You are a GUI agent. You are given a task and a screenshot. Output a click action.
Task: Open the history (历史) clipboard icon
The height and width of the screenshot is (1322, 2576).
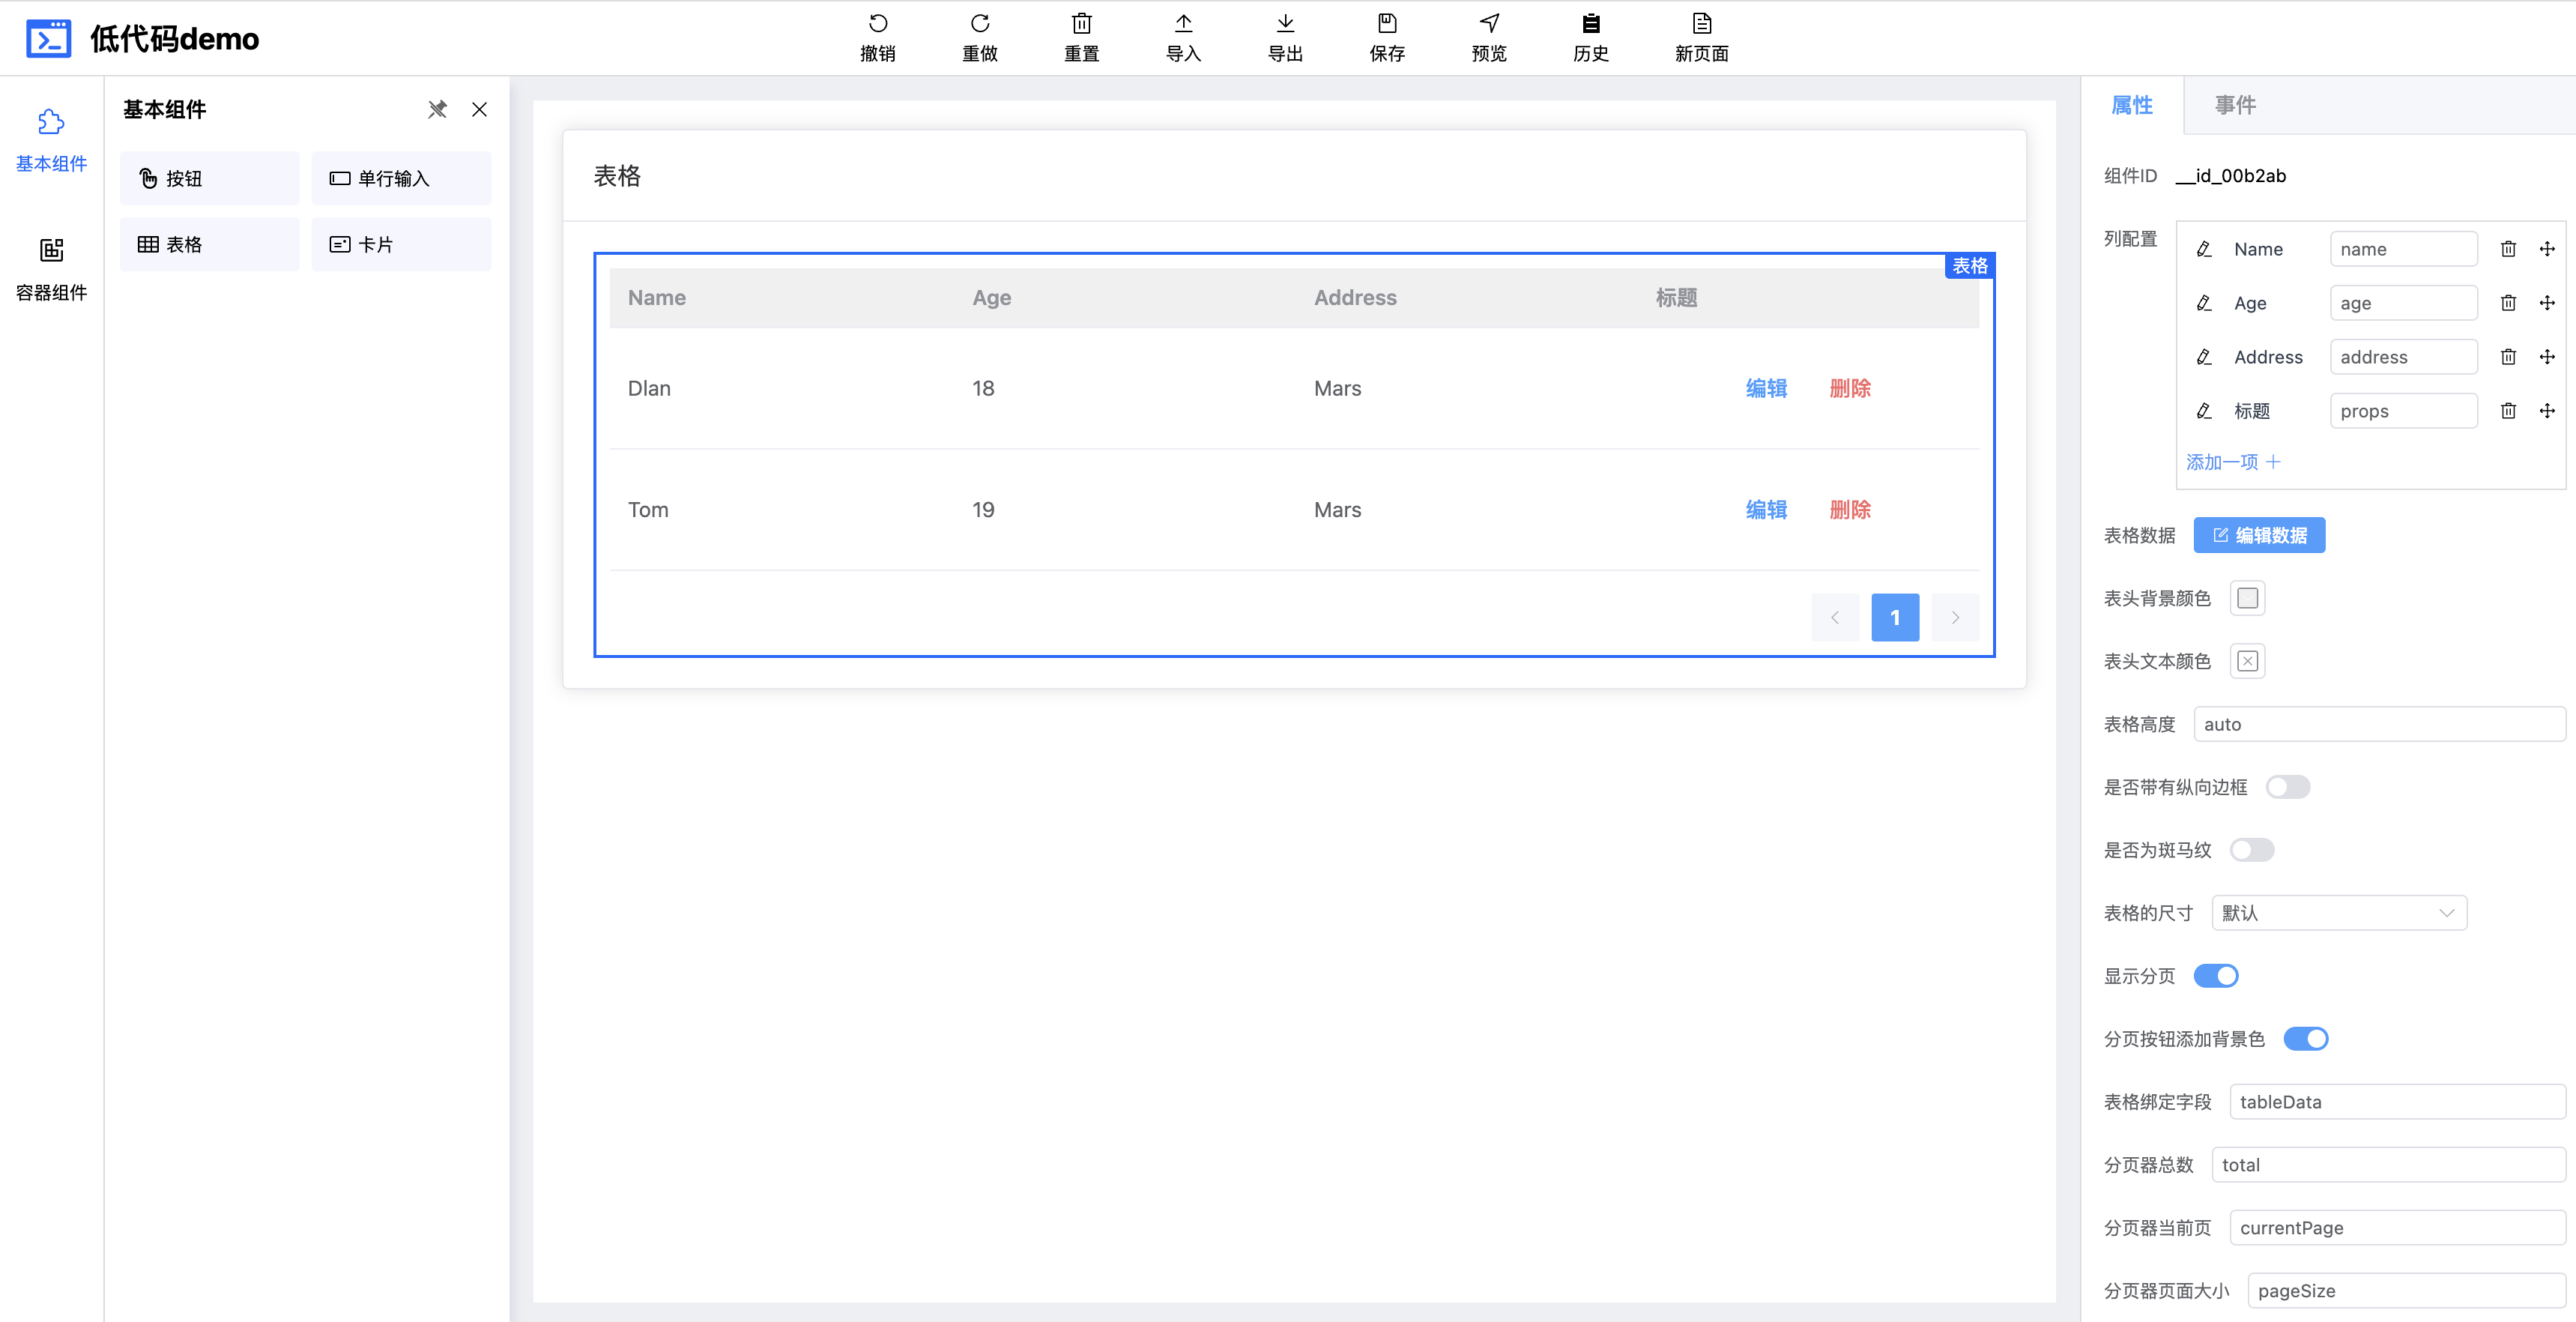1590,24
